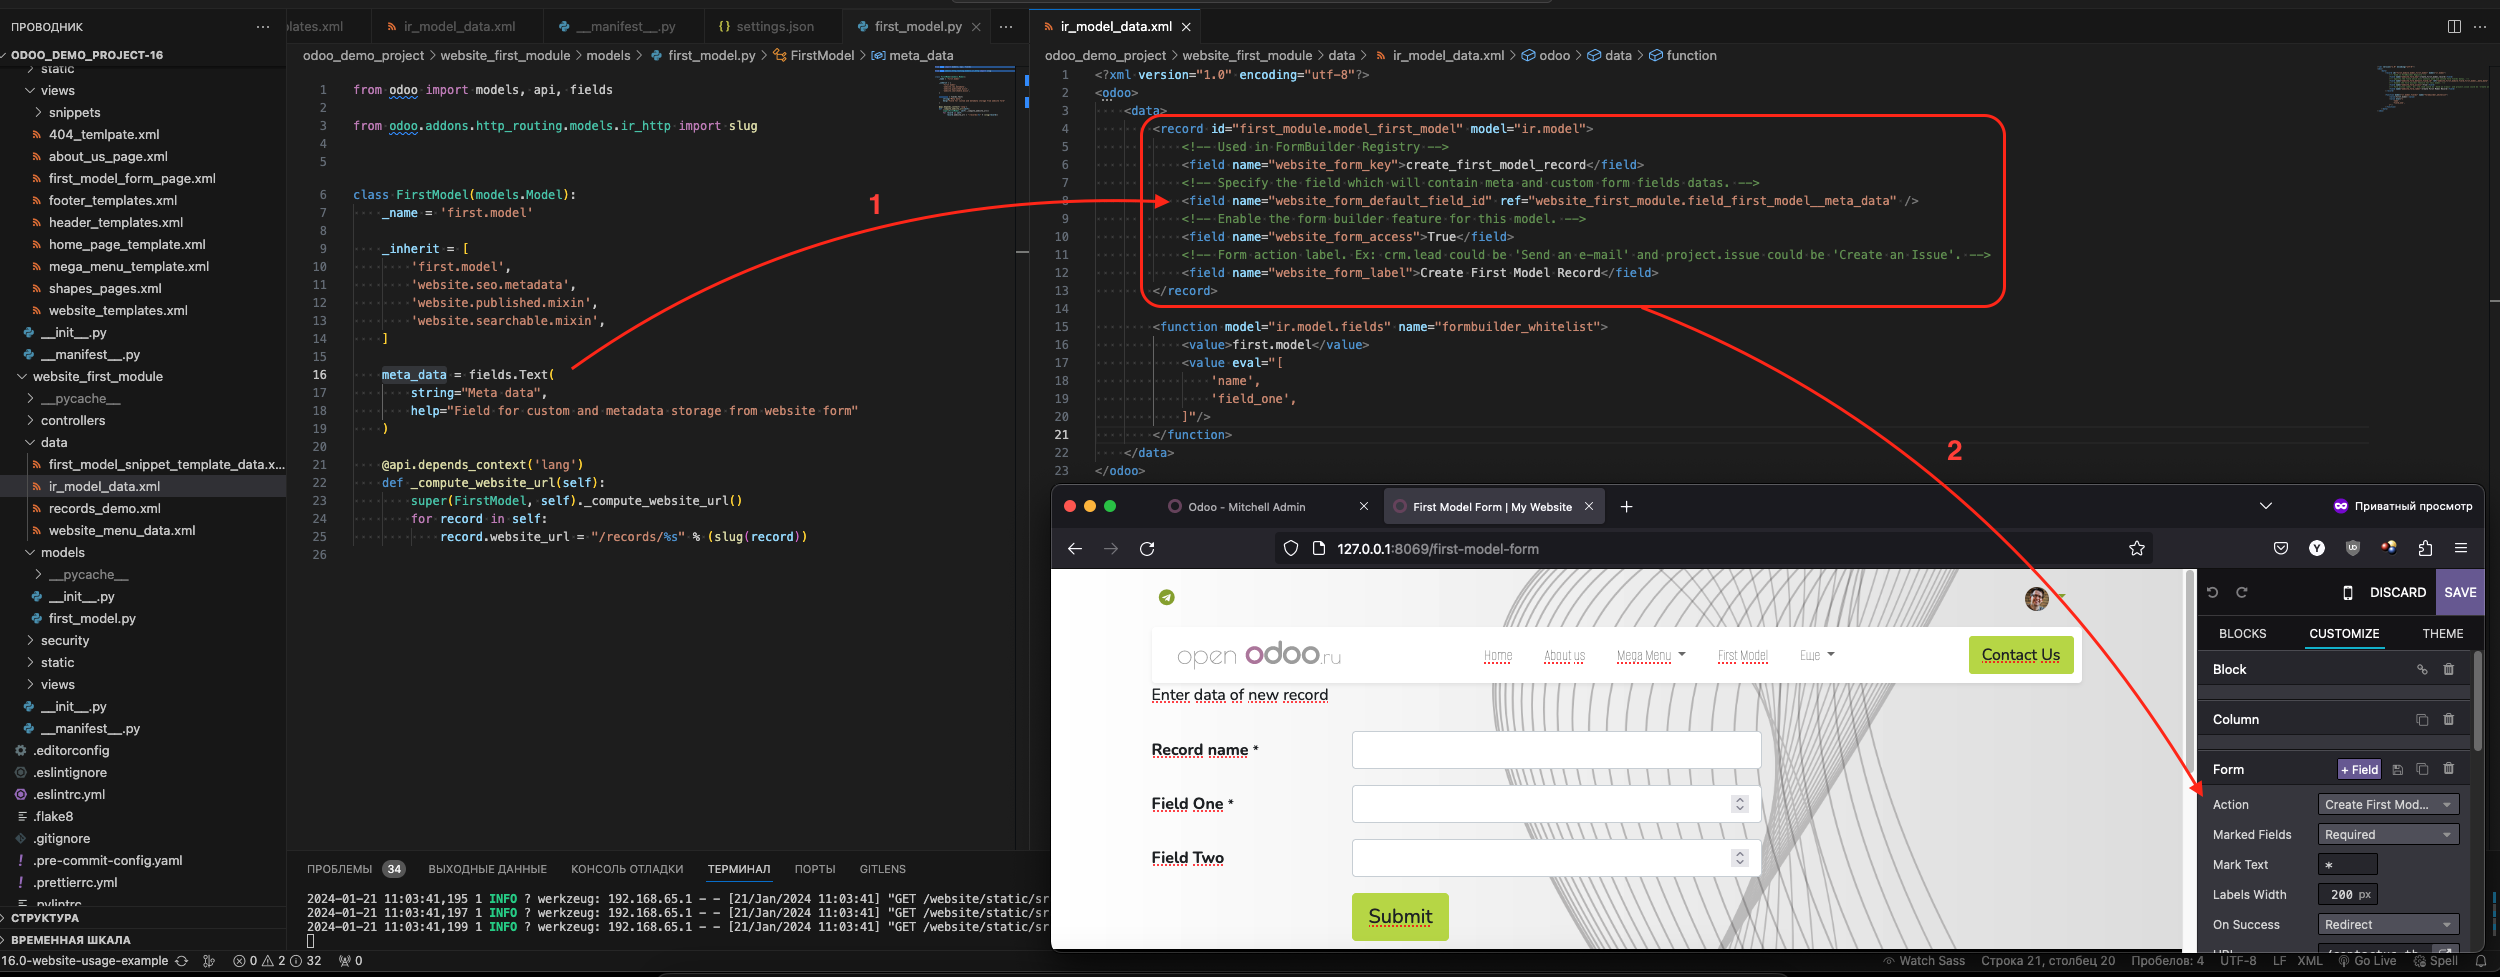This screenshot has height=977, width=2500.
Task: Open the On Success Redirect dropdown
Action: [x=2388, y=925]
